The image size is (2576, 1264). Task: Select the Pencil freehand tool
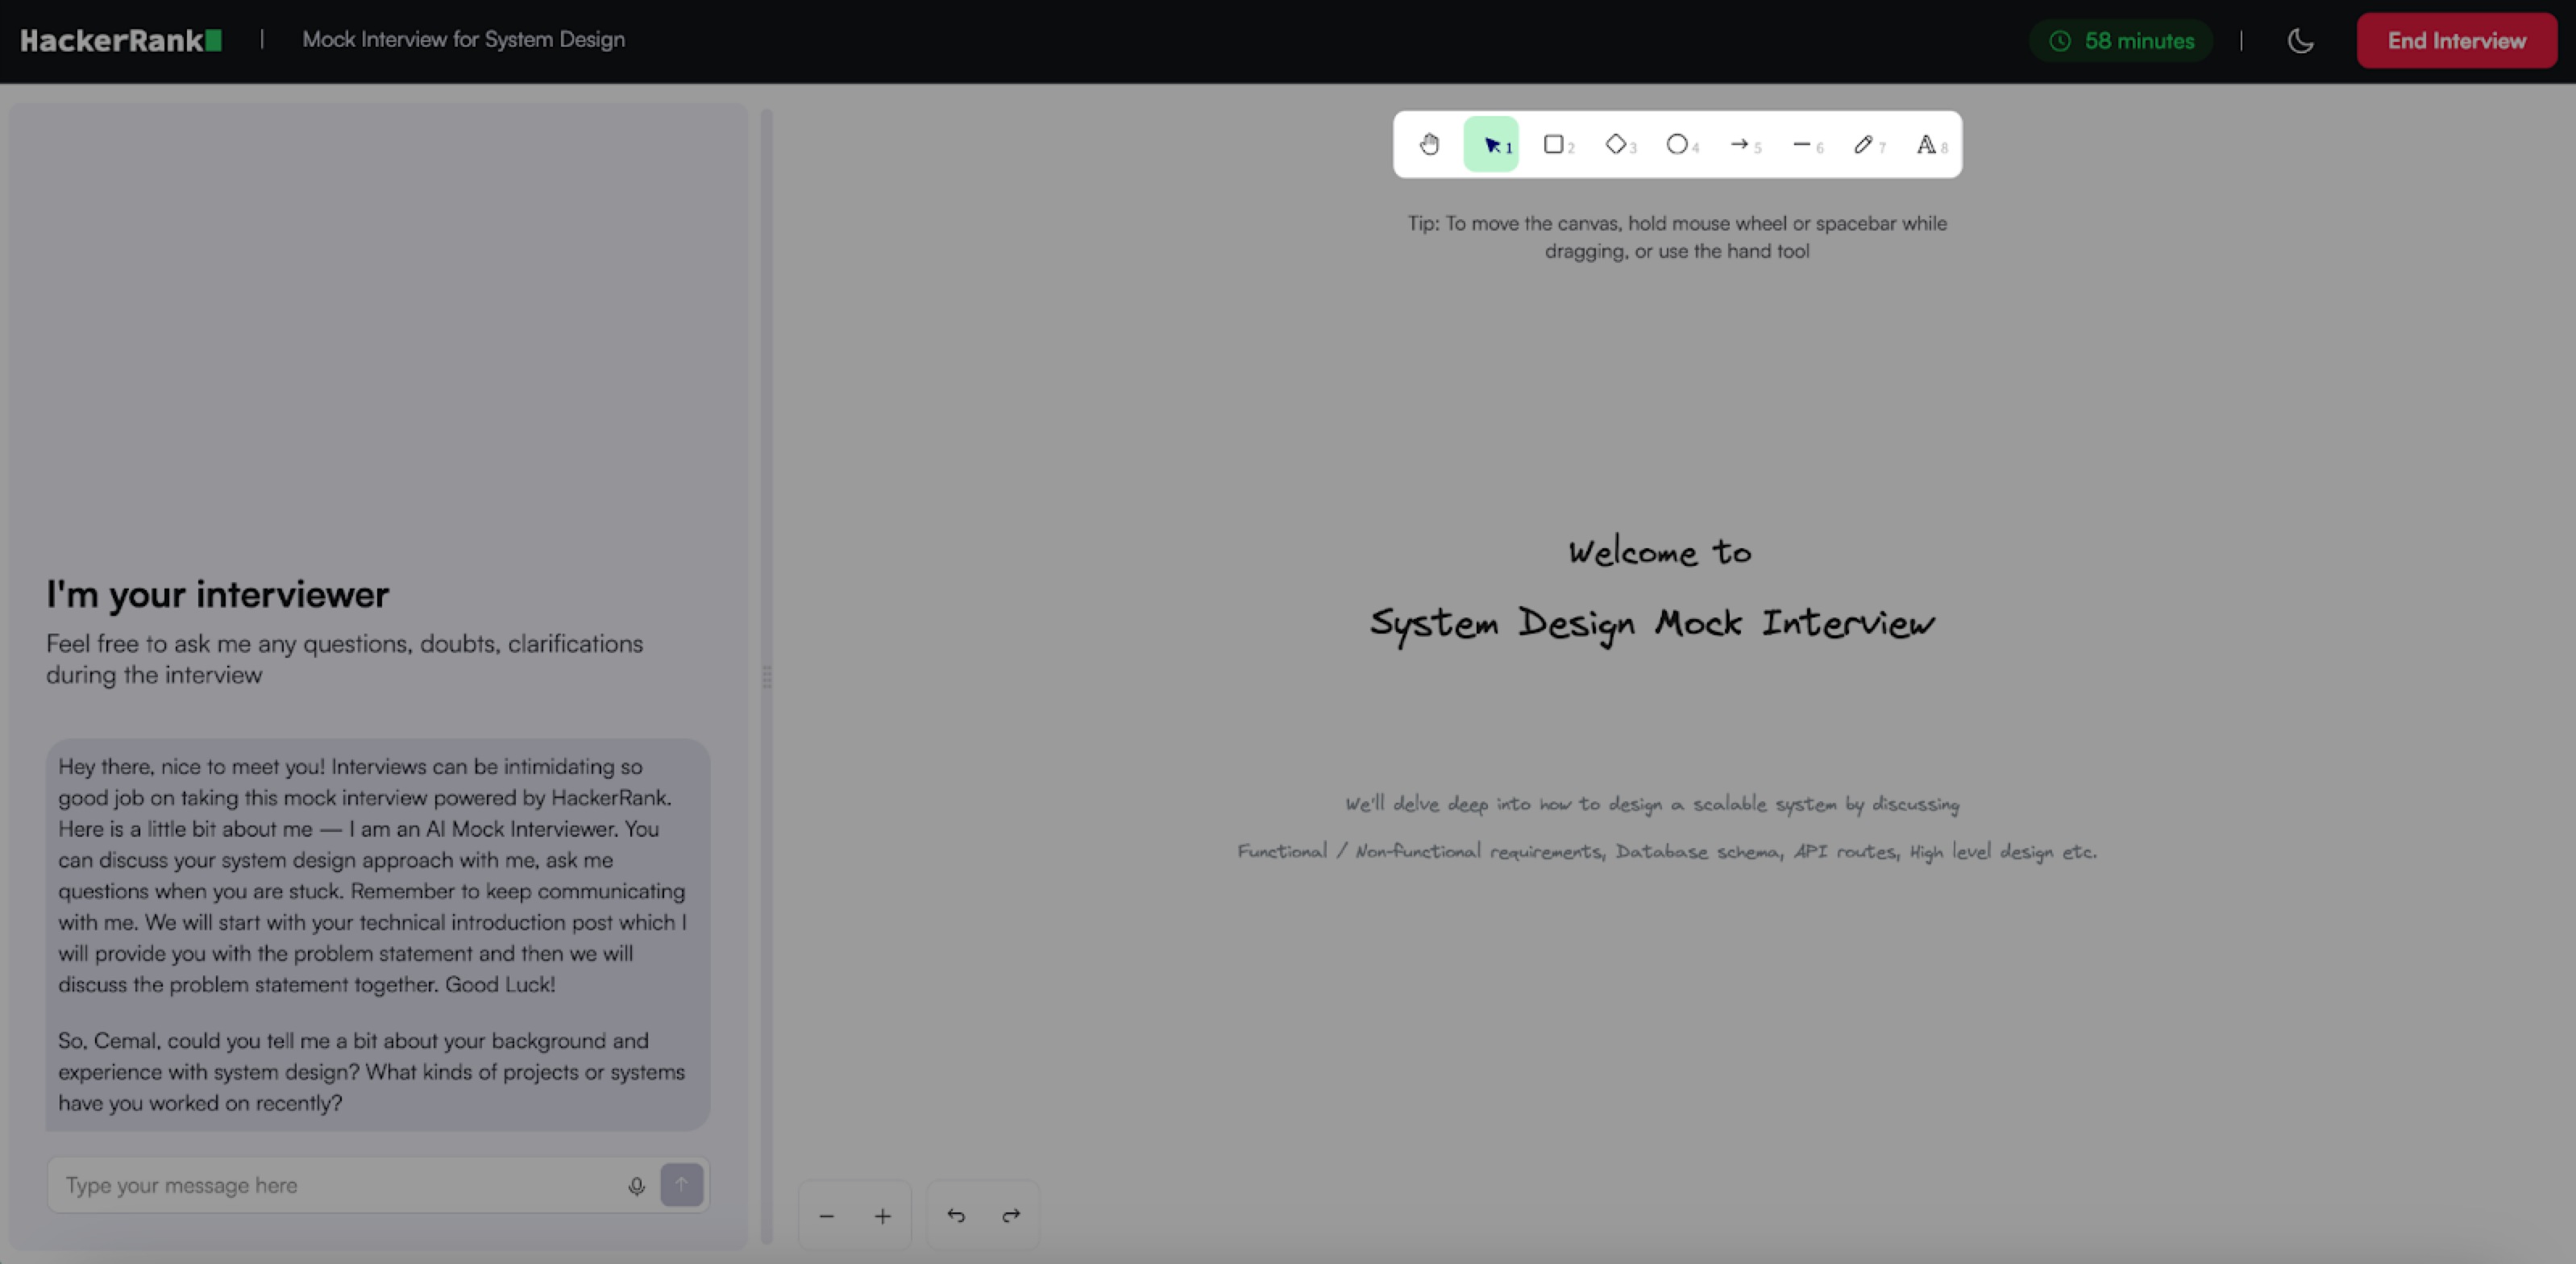tap(1864, 144)
